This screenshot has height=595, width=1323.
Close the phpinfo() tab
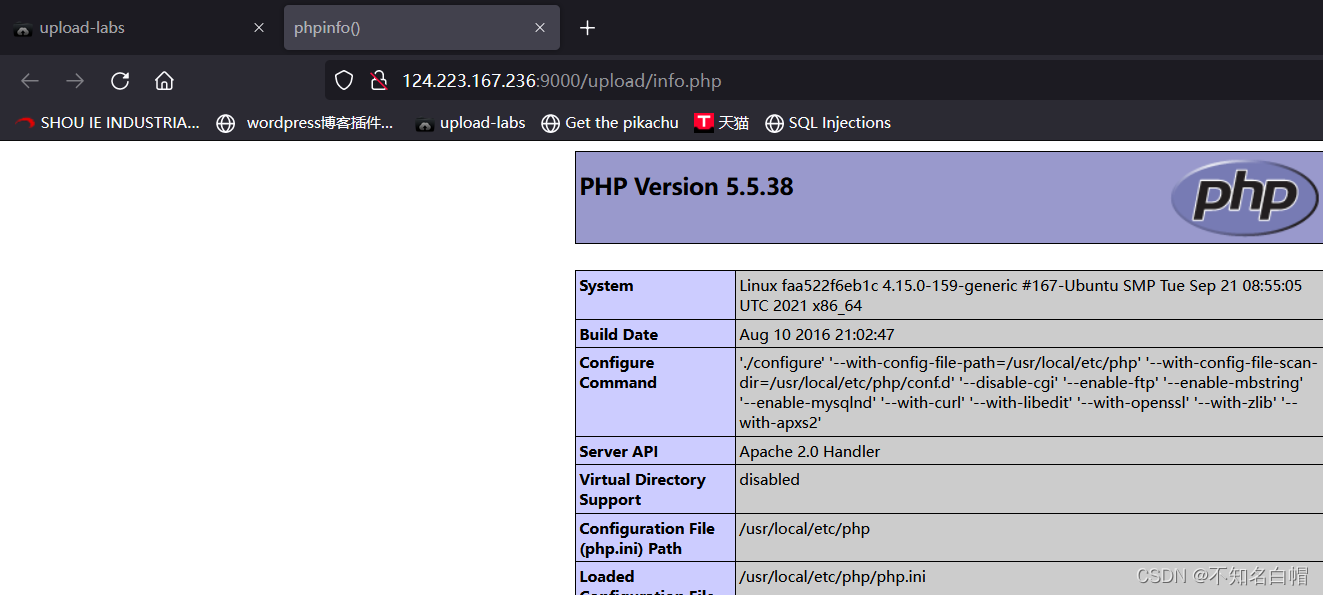click(x=540, y=27)
